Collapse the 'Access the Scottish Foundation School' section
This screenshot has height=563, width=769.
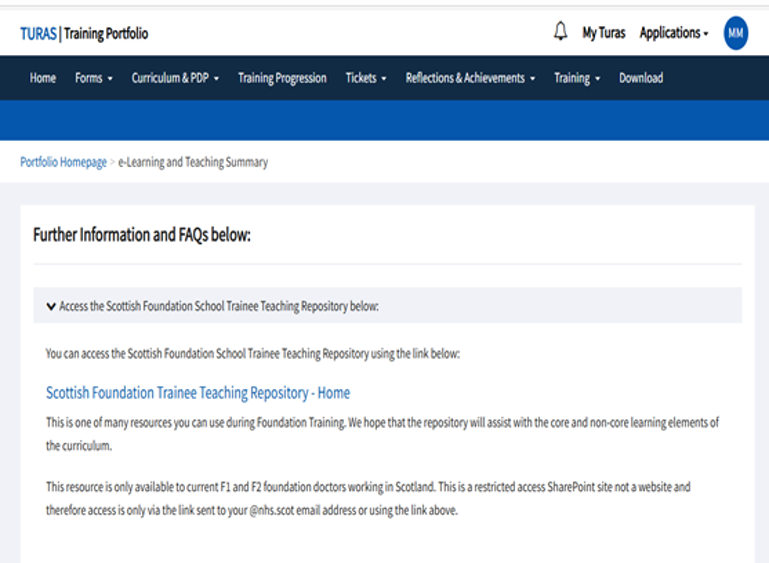(218, 306)
